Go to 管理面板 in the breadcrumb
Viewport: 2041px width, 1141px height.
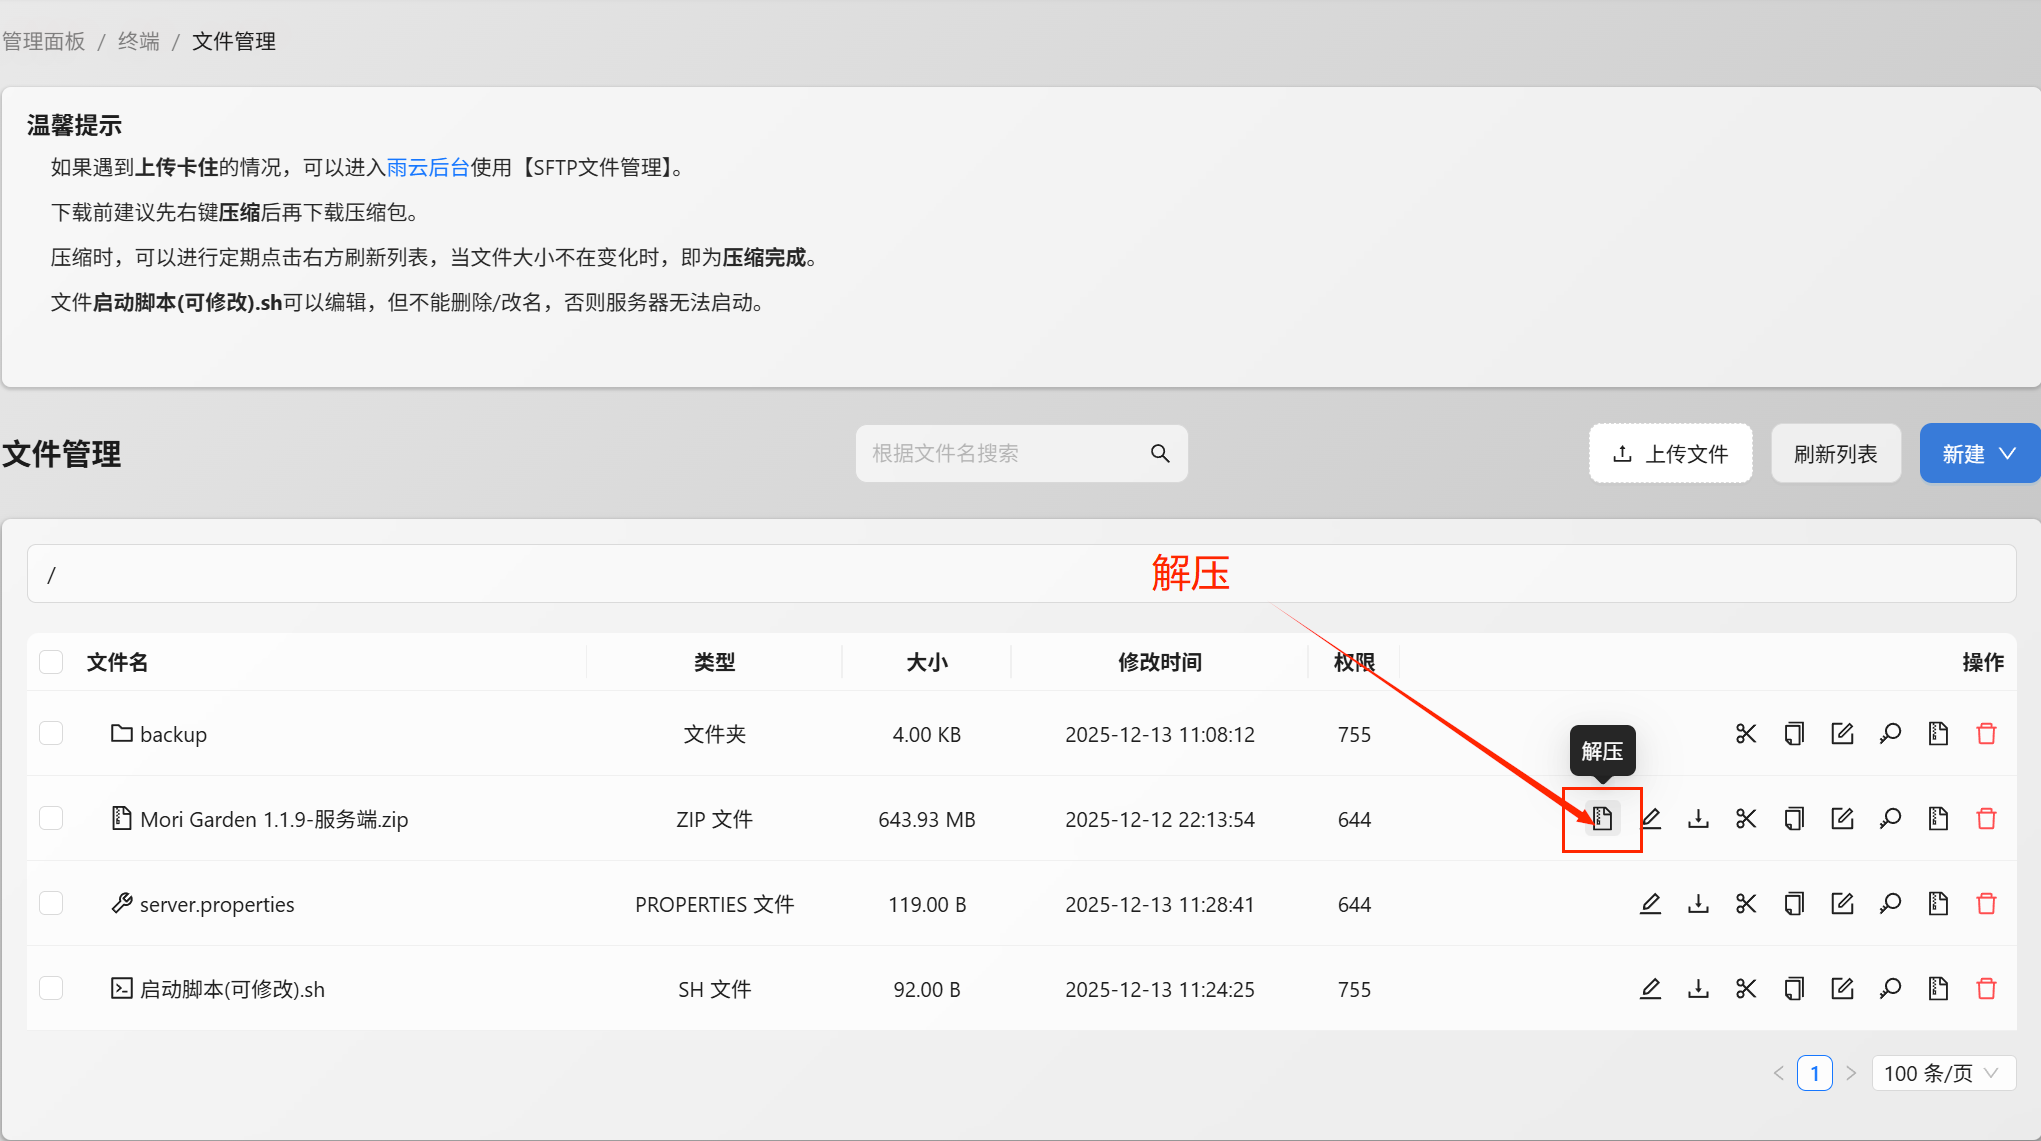point(44,41)
